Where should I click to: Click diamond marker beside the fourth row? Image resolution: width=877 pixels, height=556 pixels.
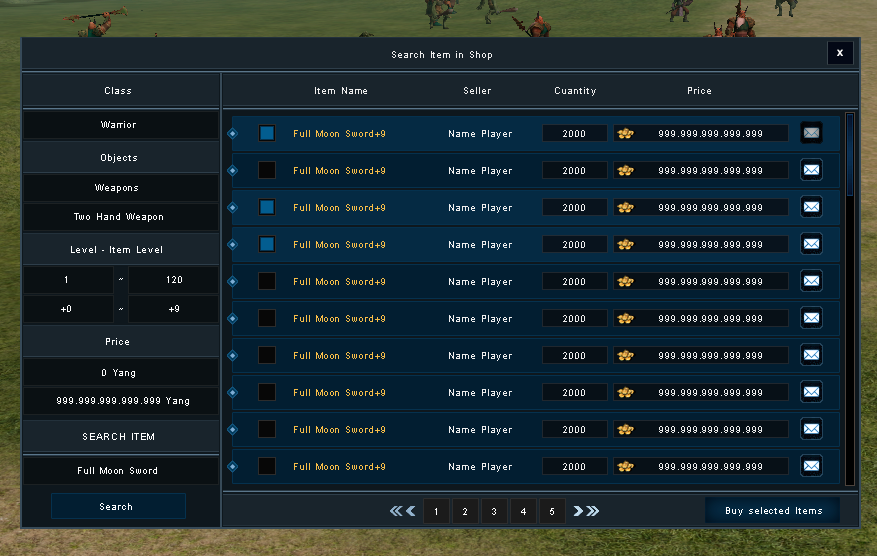click(x=233, y=244)
